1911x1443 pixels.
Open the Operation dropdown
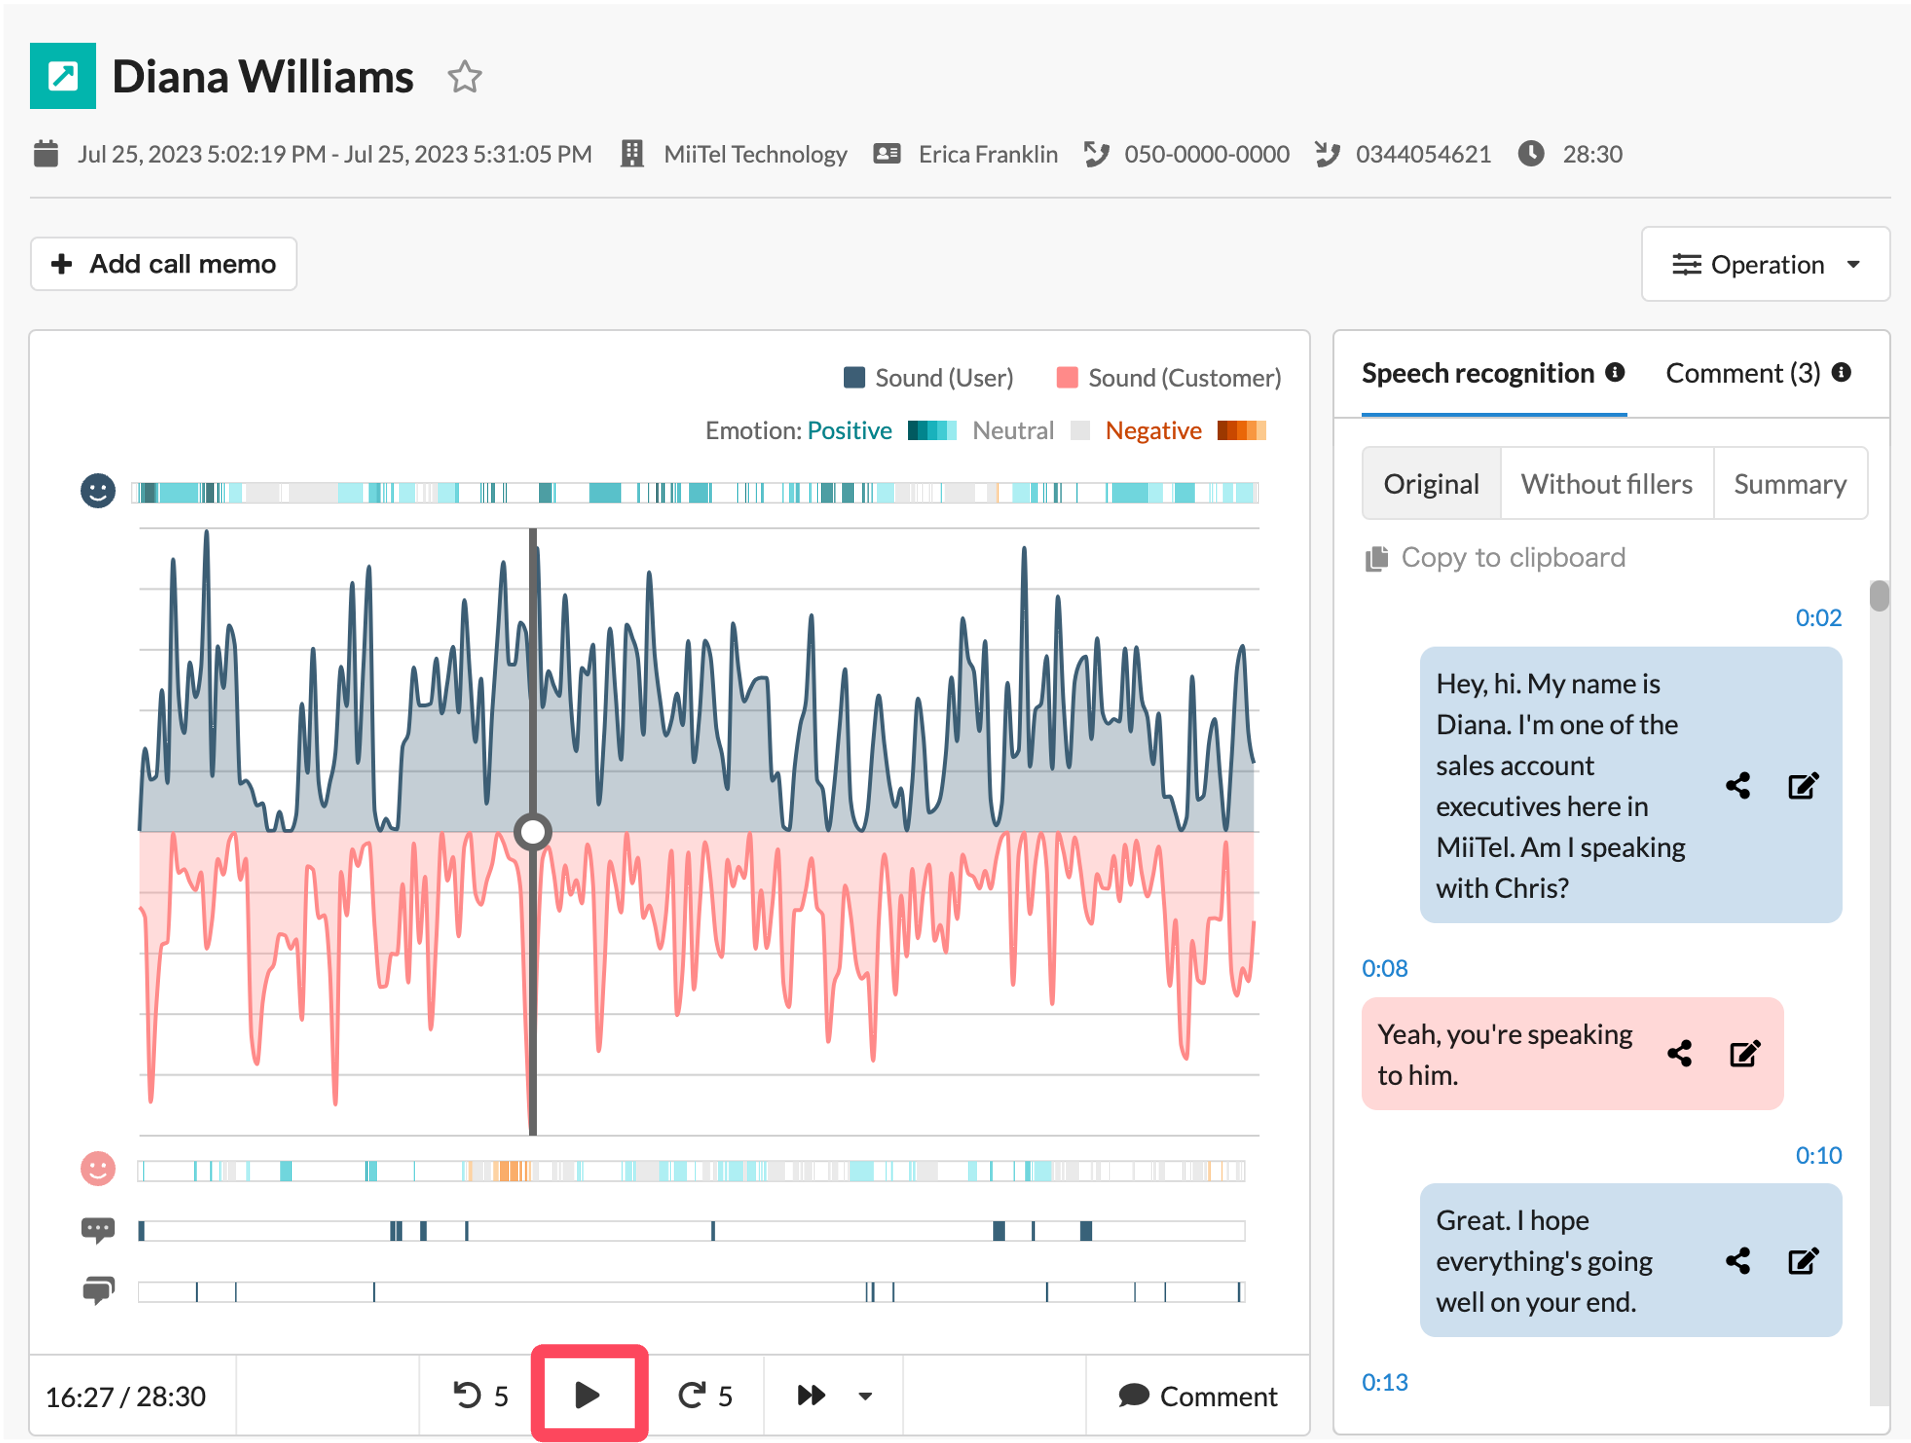pyautogui.click(x=1765, y=264)
